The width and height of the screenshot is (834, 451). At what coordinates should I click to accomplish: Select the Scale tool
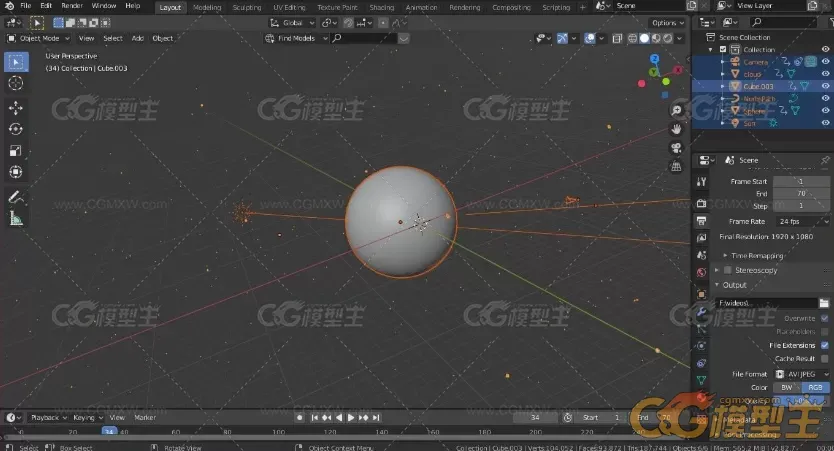tap(16, 151)
